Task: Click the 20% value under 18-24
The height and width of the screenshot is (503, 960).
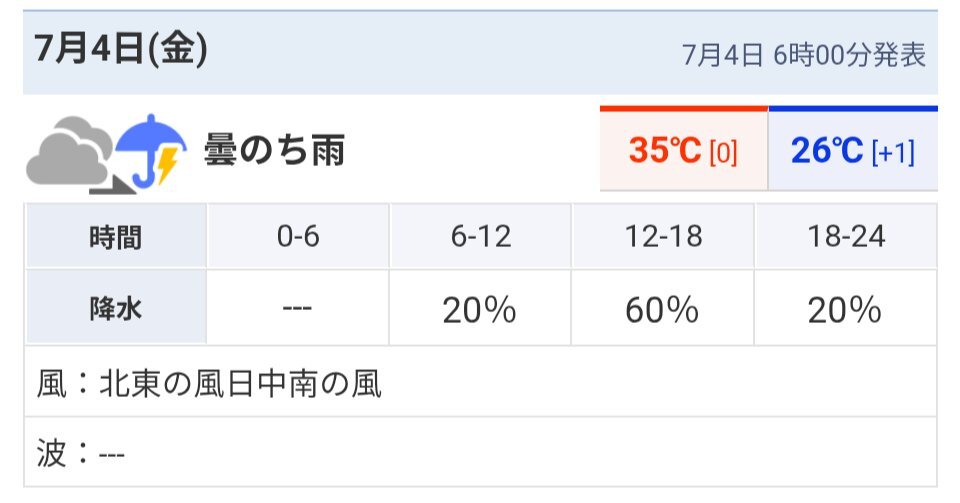Action: point(845,310)
